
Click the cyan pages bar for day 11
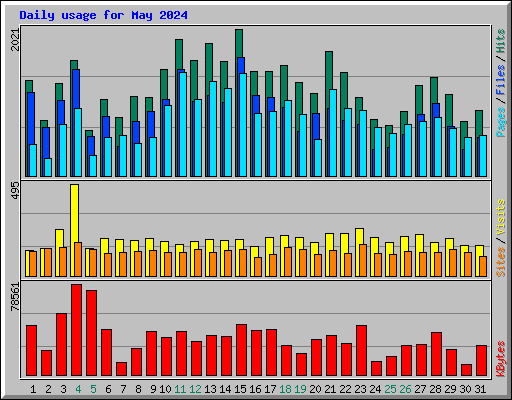(183, 124)
